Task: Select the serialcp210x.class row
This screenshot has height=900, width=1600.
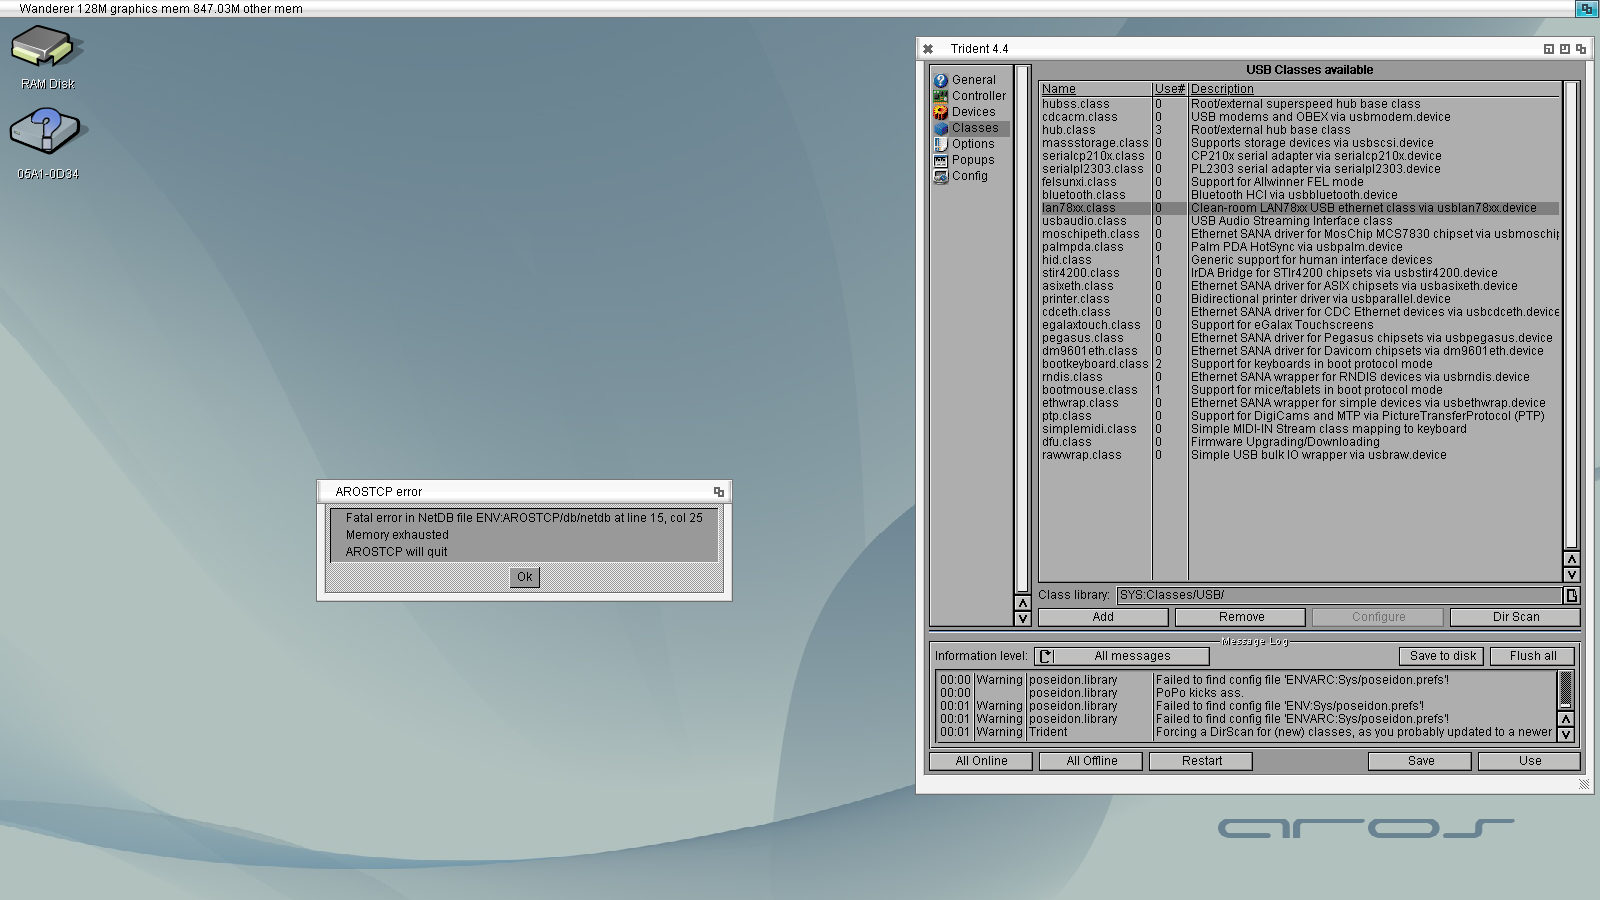Action: [x=1300, y=156]
